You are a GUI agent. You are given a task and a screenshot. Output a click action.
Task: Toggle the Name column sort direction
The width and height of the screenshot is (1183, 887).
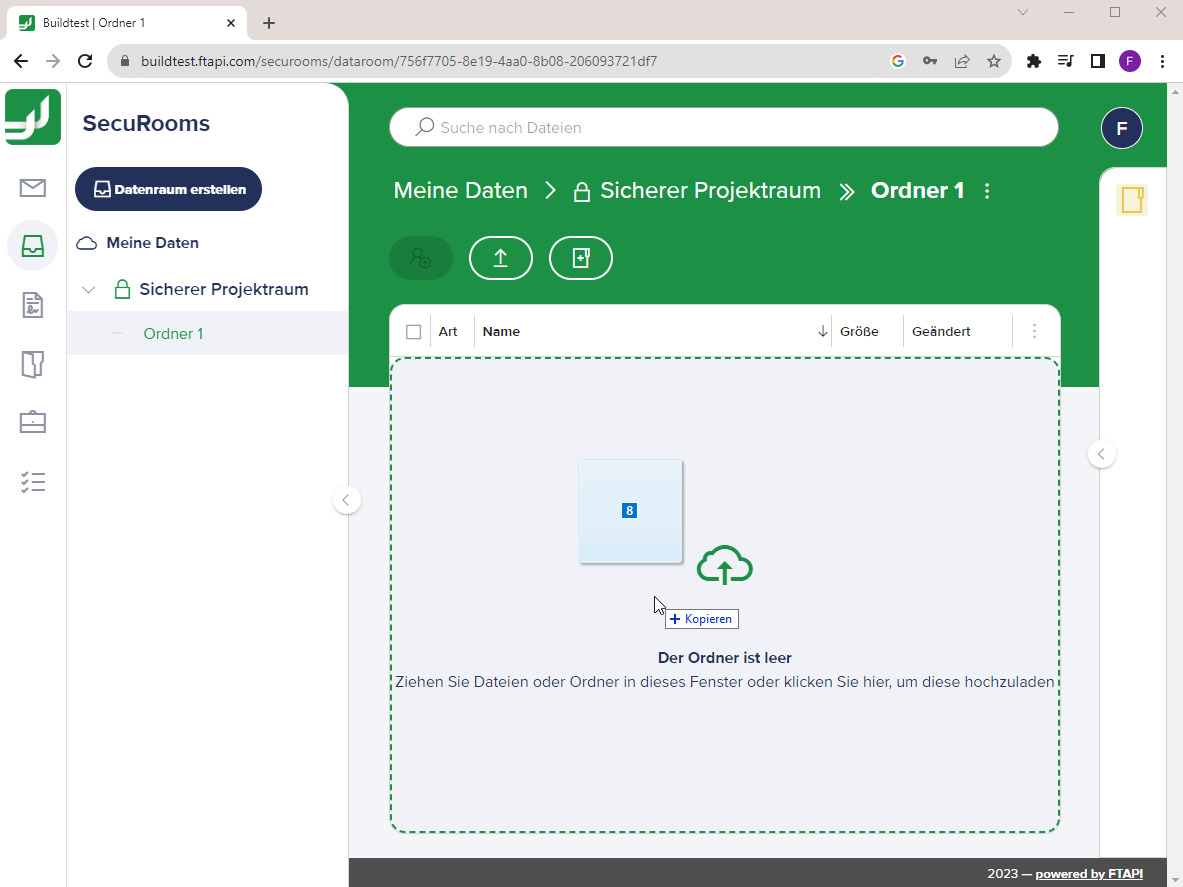point(822,331)
